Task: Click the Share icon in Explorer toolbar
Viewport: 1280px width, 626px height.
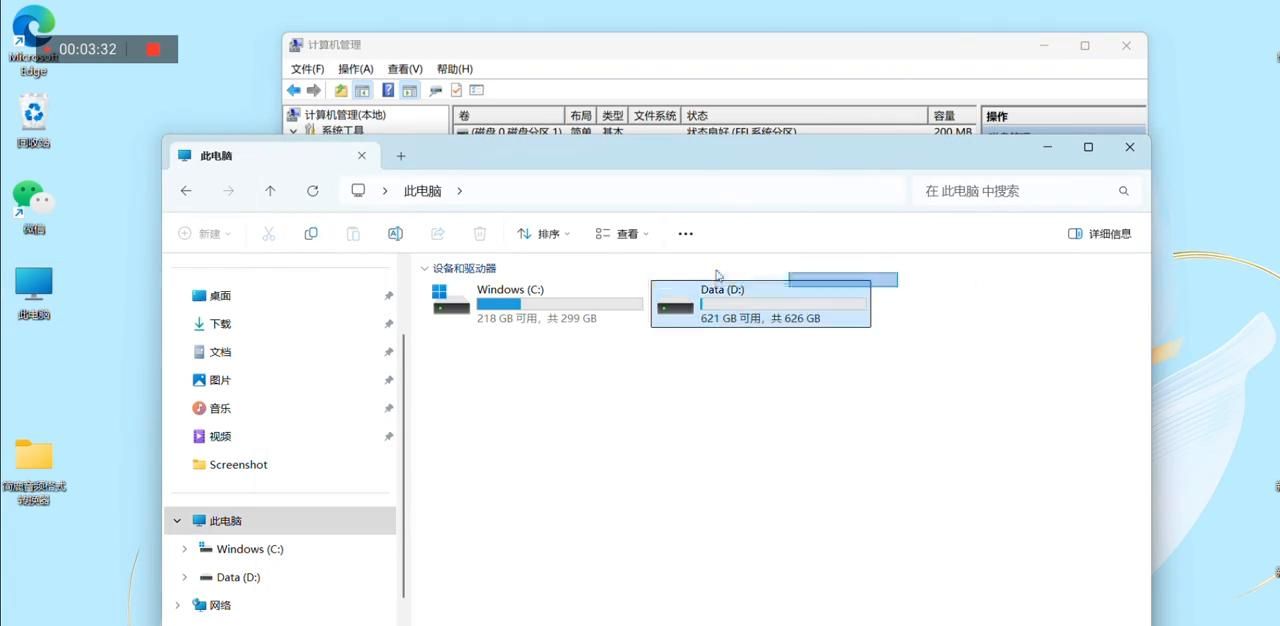Action: (x=437, y=233)
